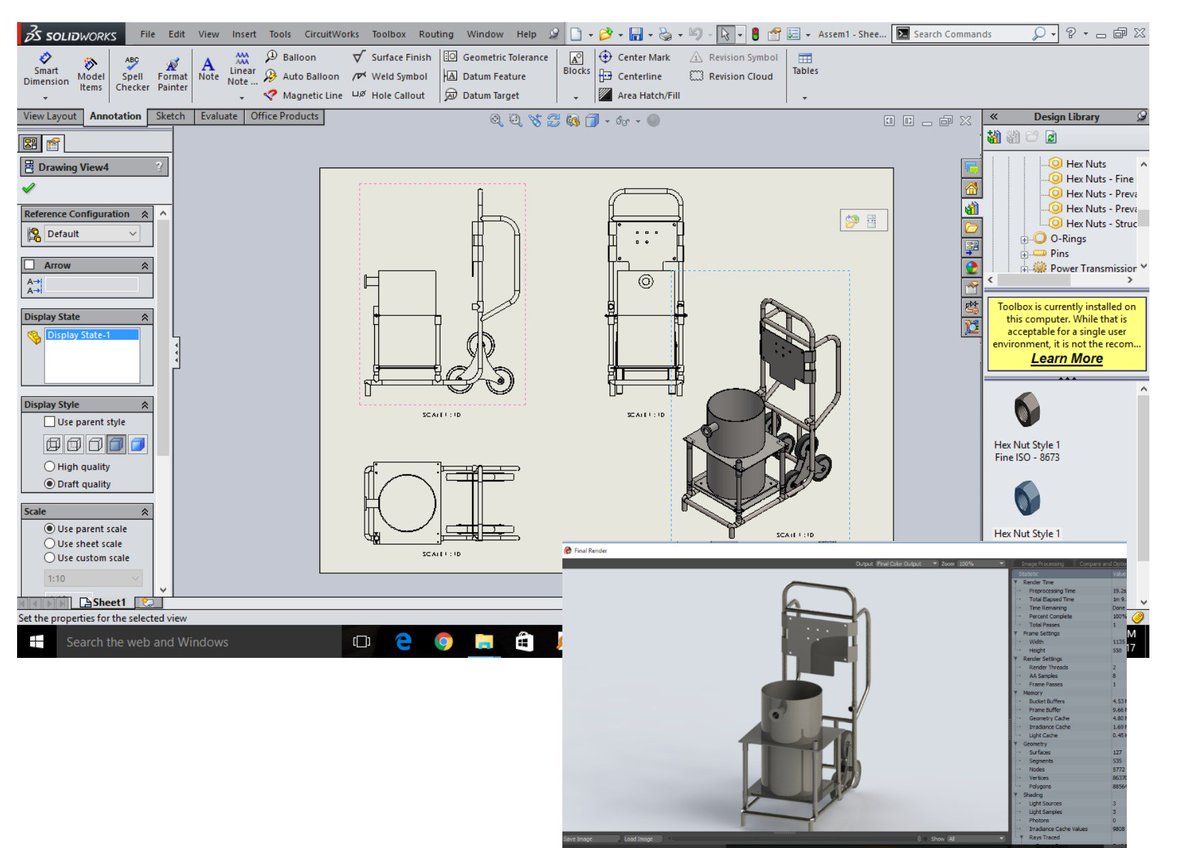Open the Tables dropdown arrow

804,98
